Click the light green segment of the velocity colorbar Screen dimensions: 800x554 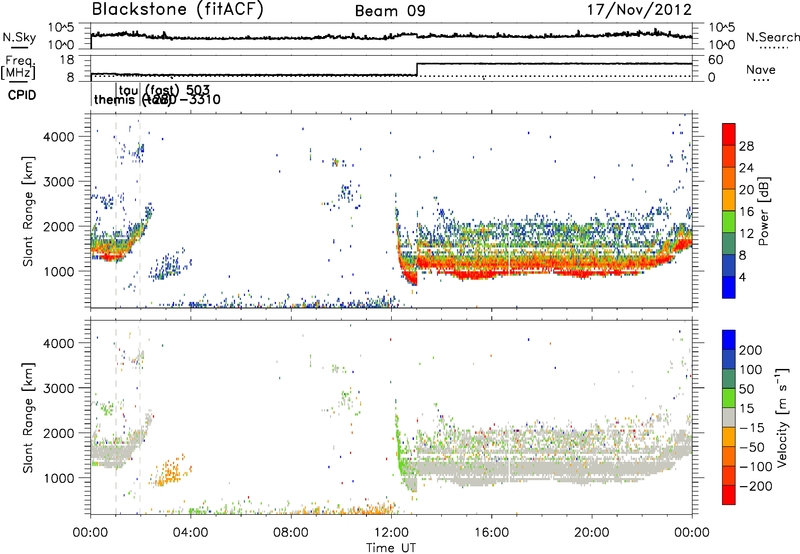click(x=729, y=398)
